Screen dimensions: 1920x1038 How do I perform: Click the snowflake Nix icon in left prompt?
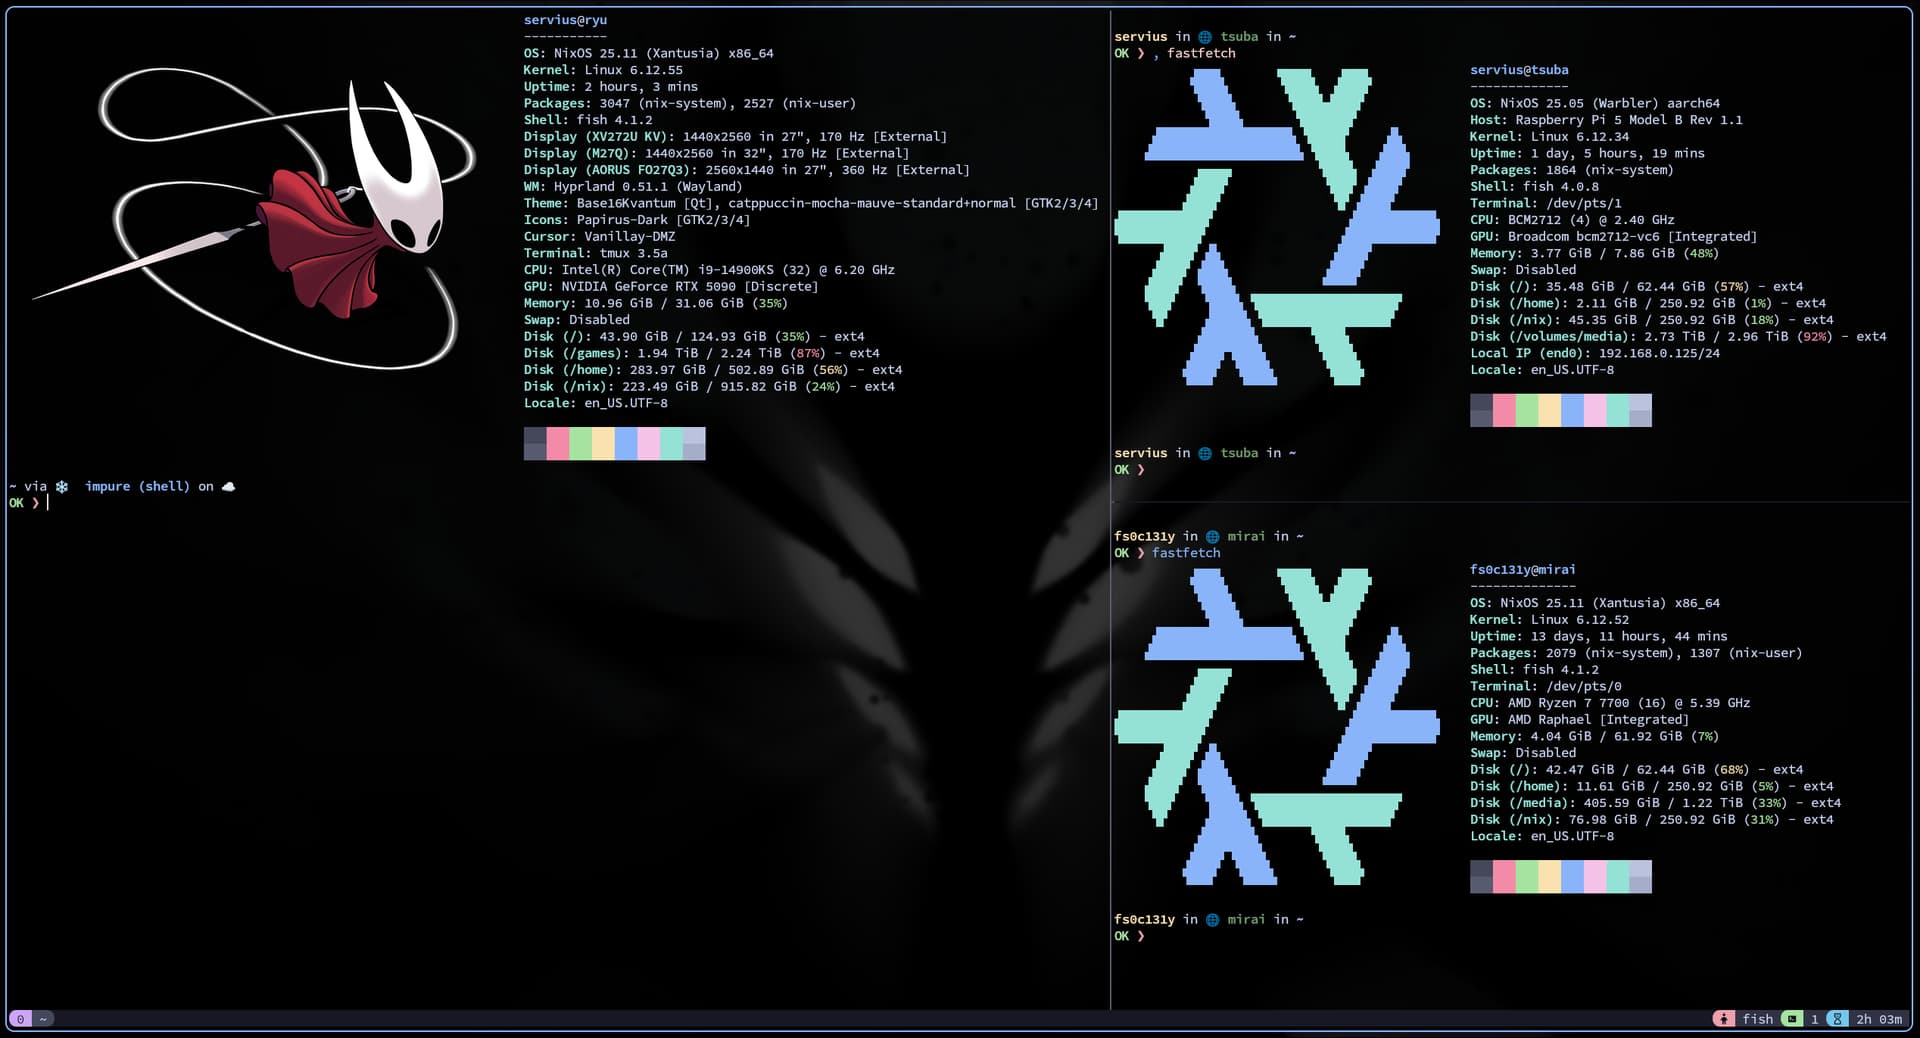[62, 487]
